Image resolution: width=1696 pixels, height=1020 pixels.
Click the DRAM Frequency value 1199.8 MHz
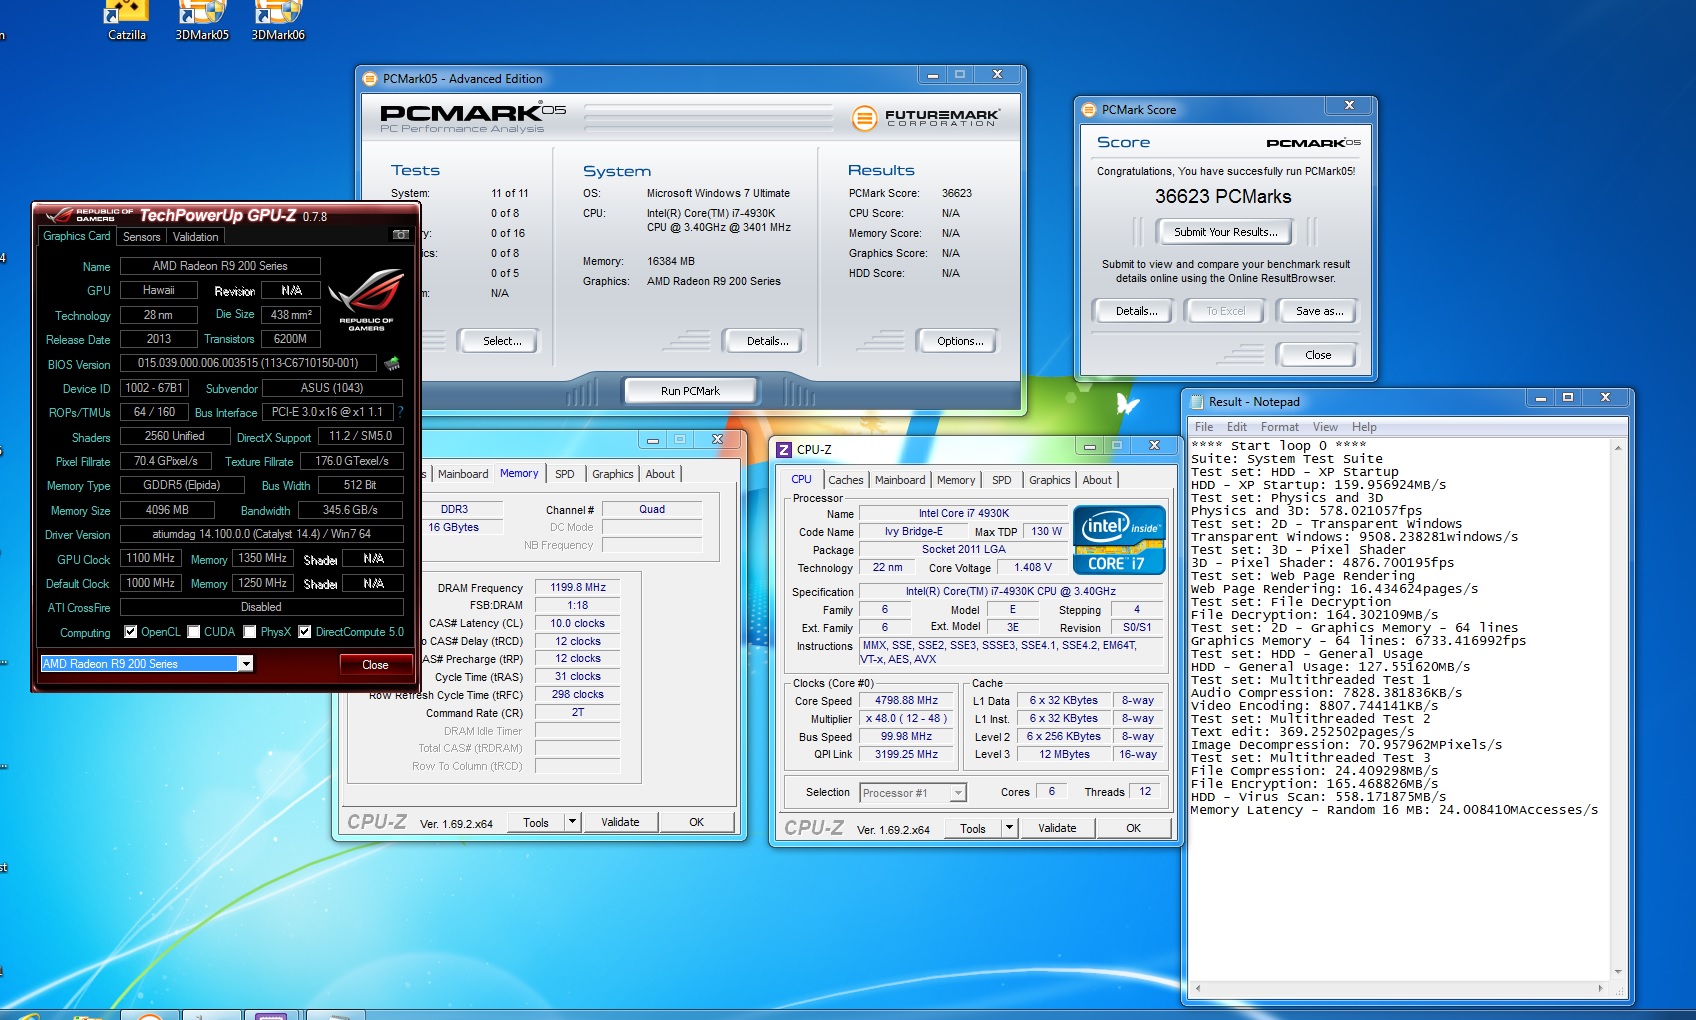click(x=578, y=587)
